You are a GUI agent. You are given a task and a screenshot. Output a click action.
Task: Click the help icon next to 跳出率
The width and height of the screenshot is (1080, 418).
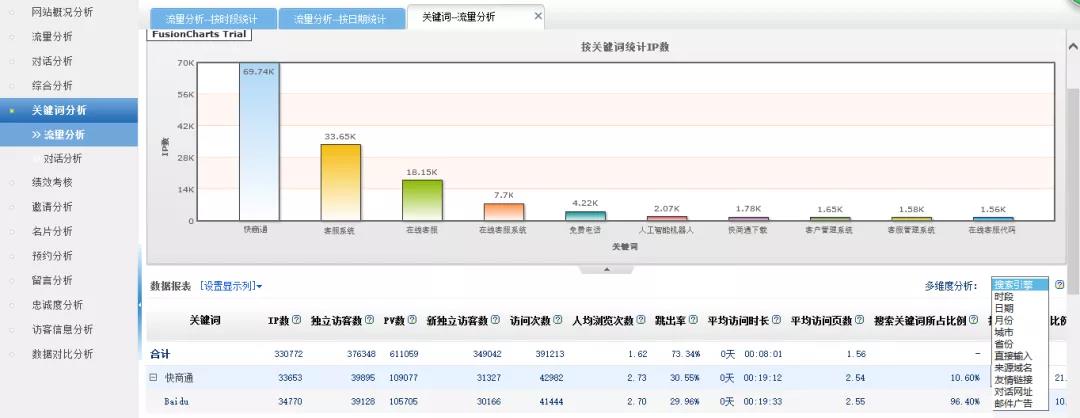click(x=694, y=321)
